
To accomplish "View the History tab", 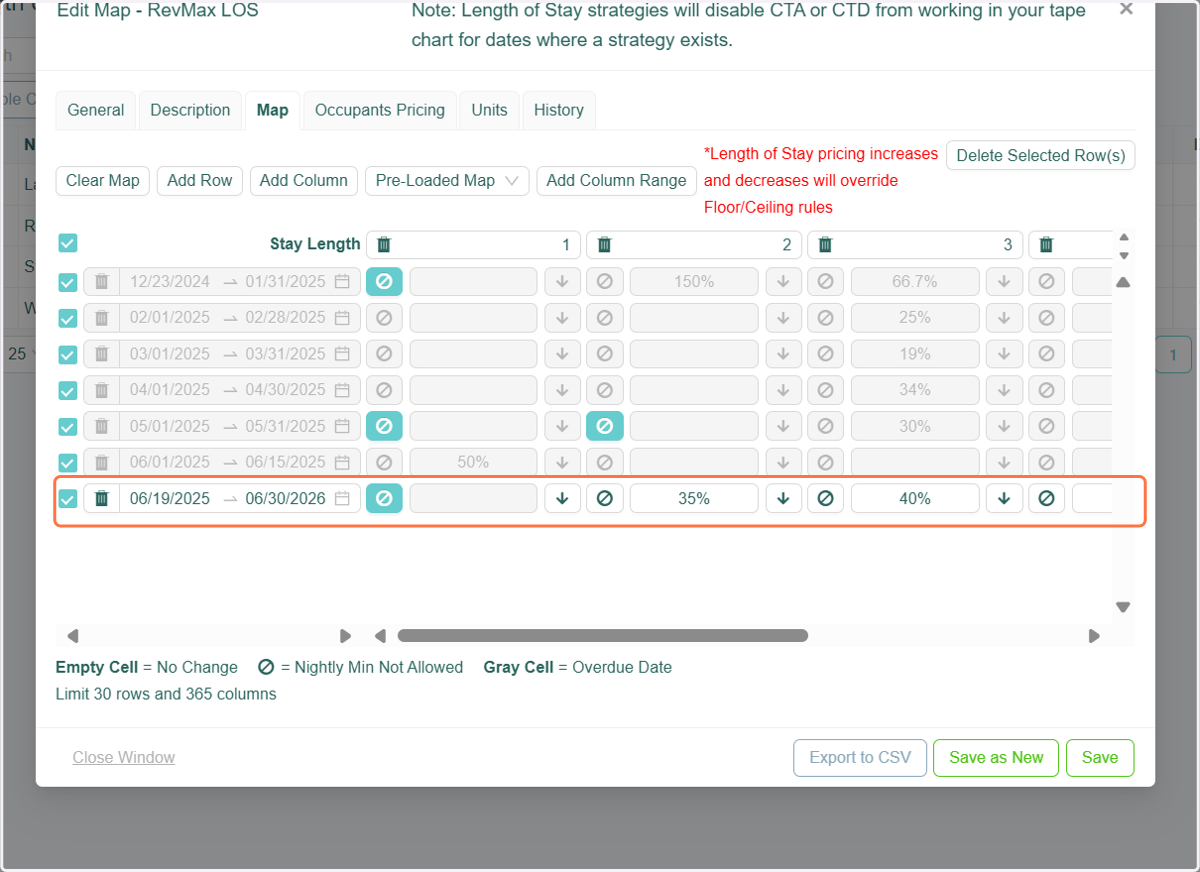I will [559, 110].
